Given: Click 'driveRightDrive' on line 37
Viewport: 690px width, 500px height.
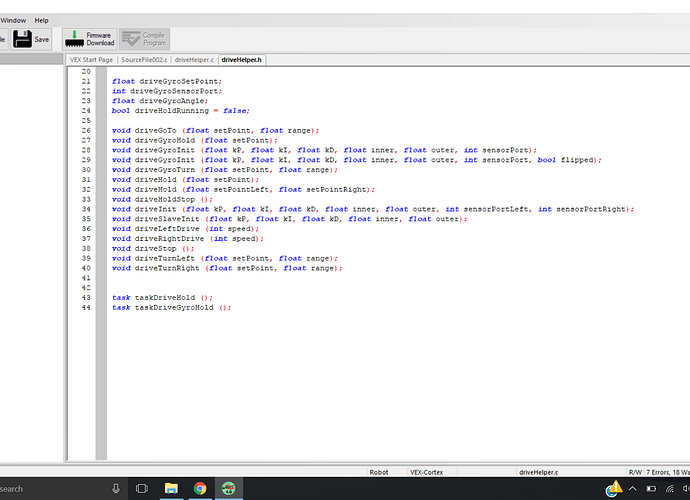Looking at the screenshot, I should point(169,239).
